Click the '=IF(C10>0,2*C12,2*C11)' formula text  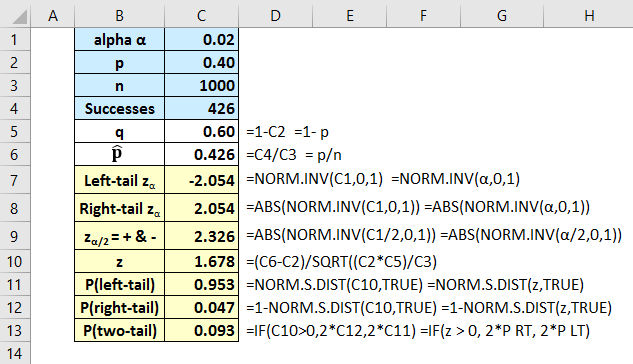(x=331, y=331)
